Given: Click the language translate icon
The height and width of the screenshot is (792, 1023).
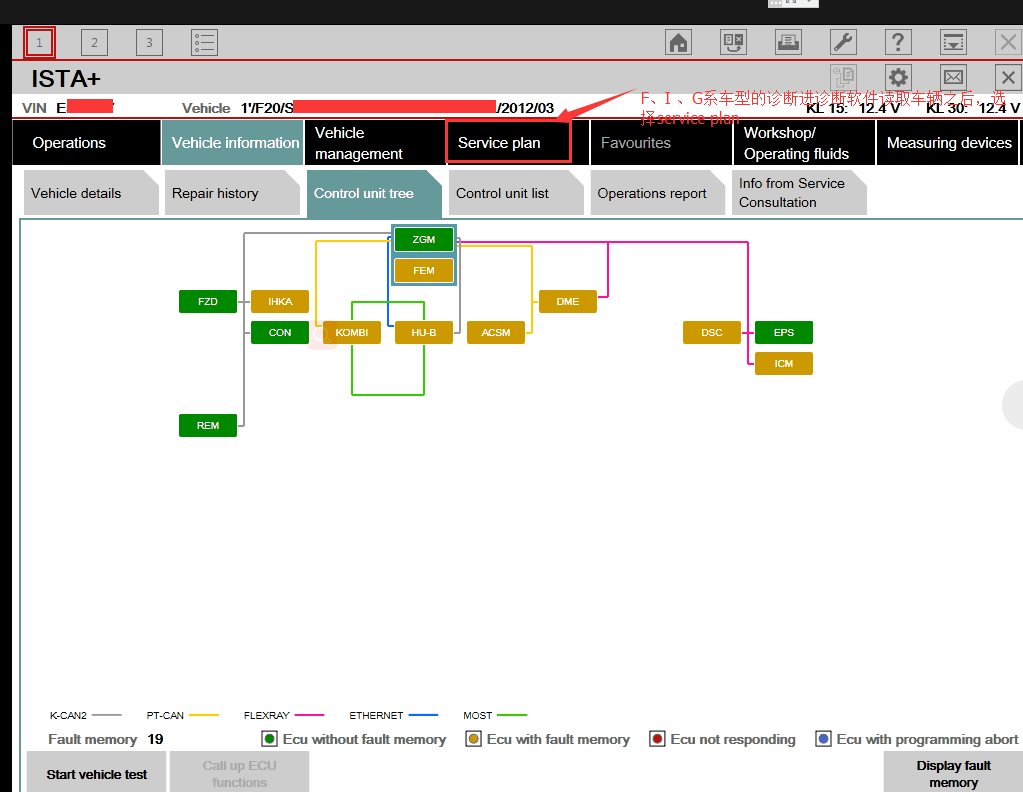Looking at the screenshot, I should [733, 42].
